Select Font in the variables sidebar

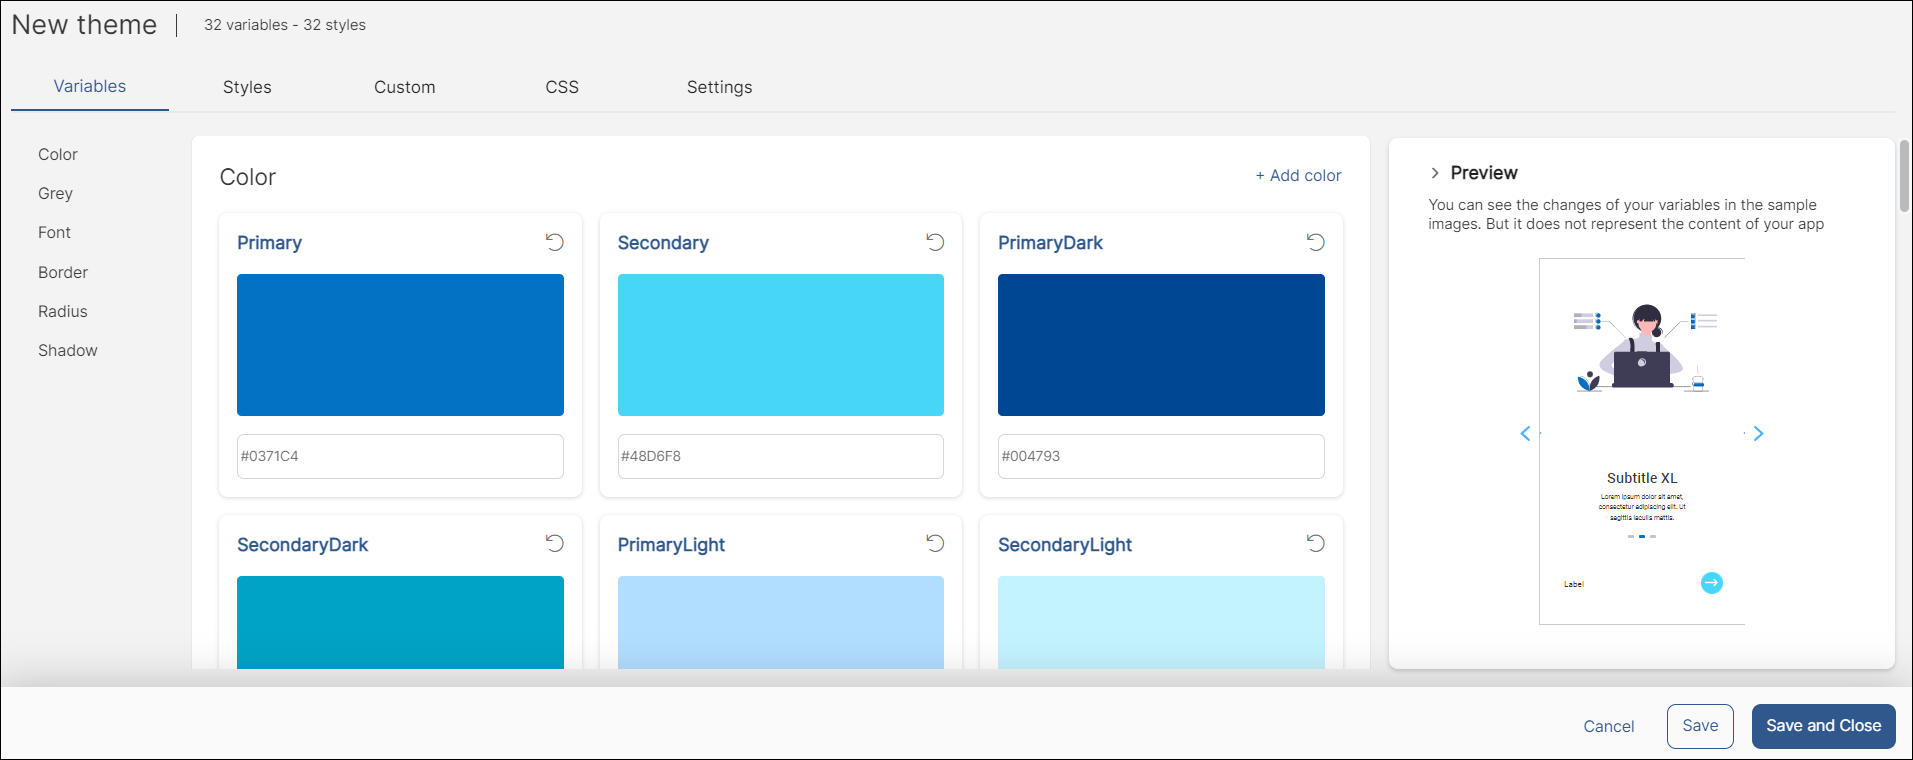[x=54, y=233]
